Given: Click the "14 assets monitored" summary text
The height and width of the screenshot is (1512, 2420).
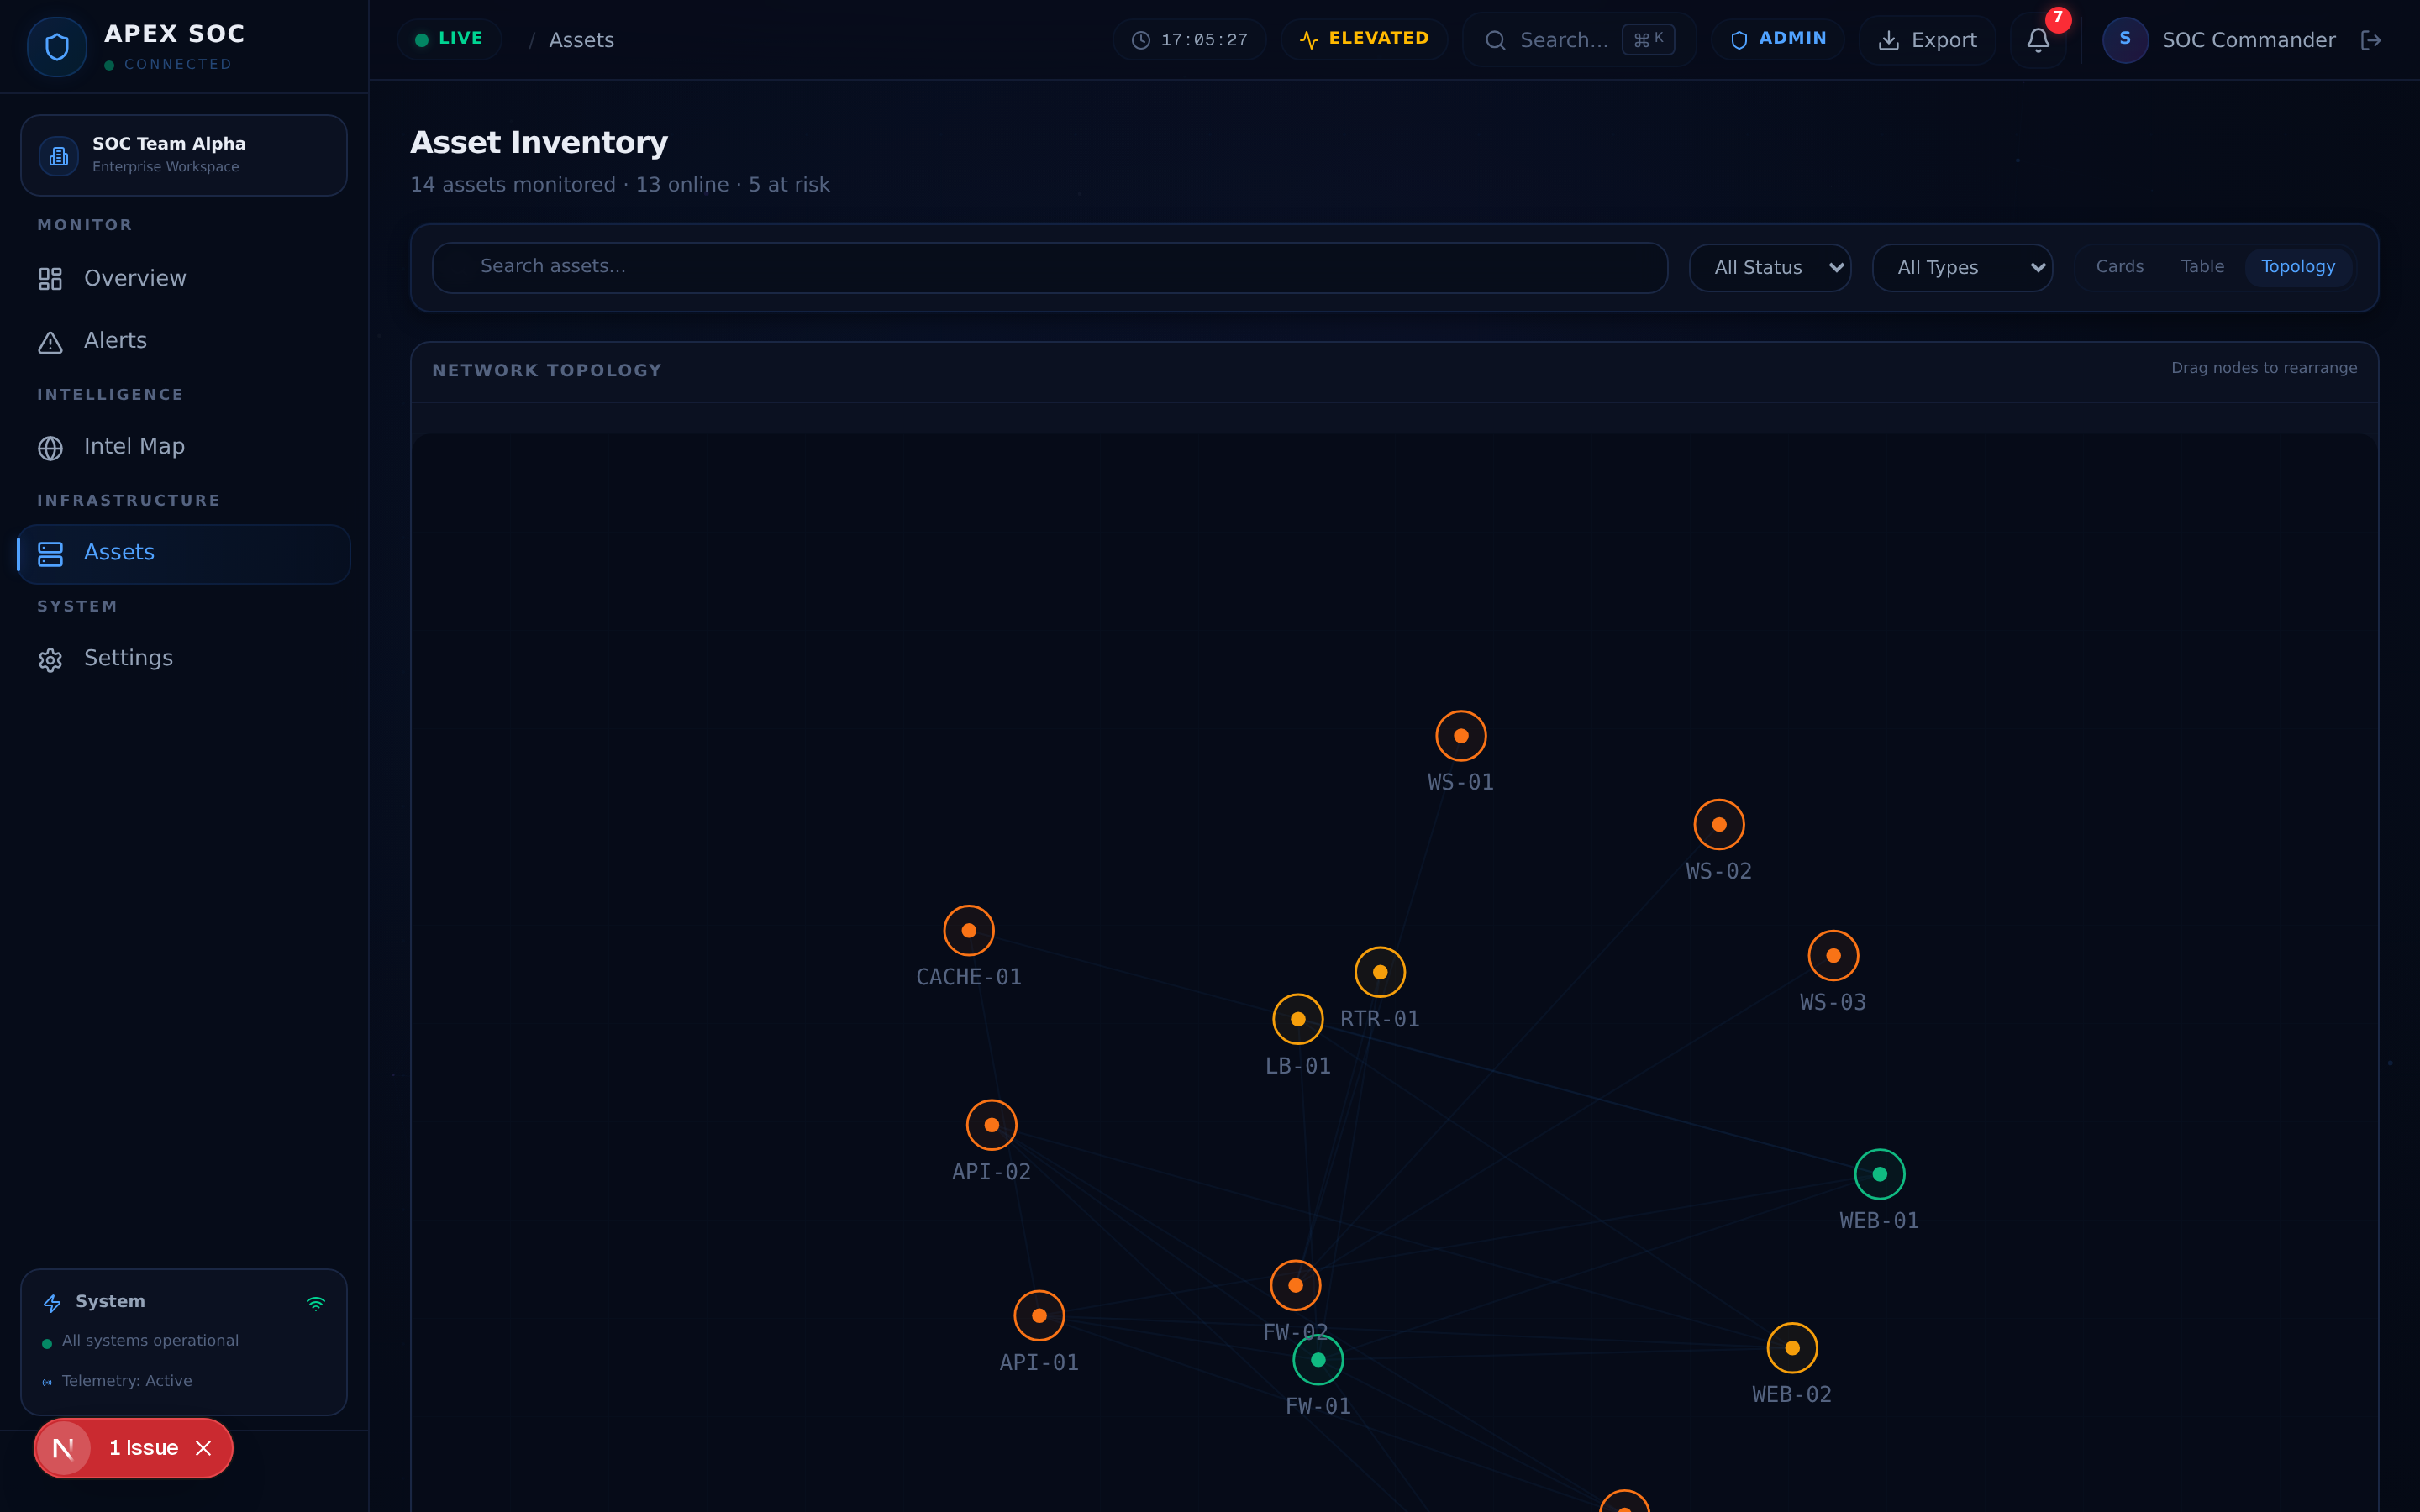Looking at the screenshot, I should click(x=513, y=185).
